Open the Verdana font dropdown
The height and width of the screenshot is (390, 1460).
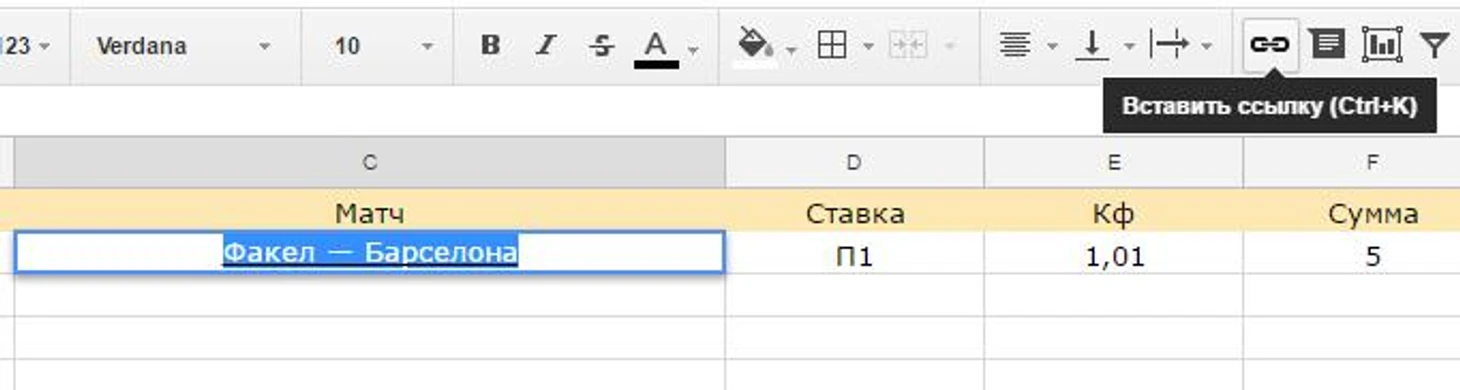coord(185,46)
